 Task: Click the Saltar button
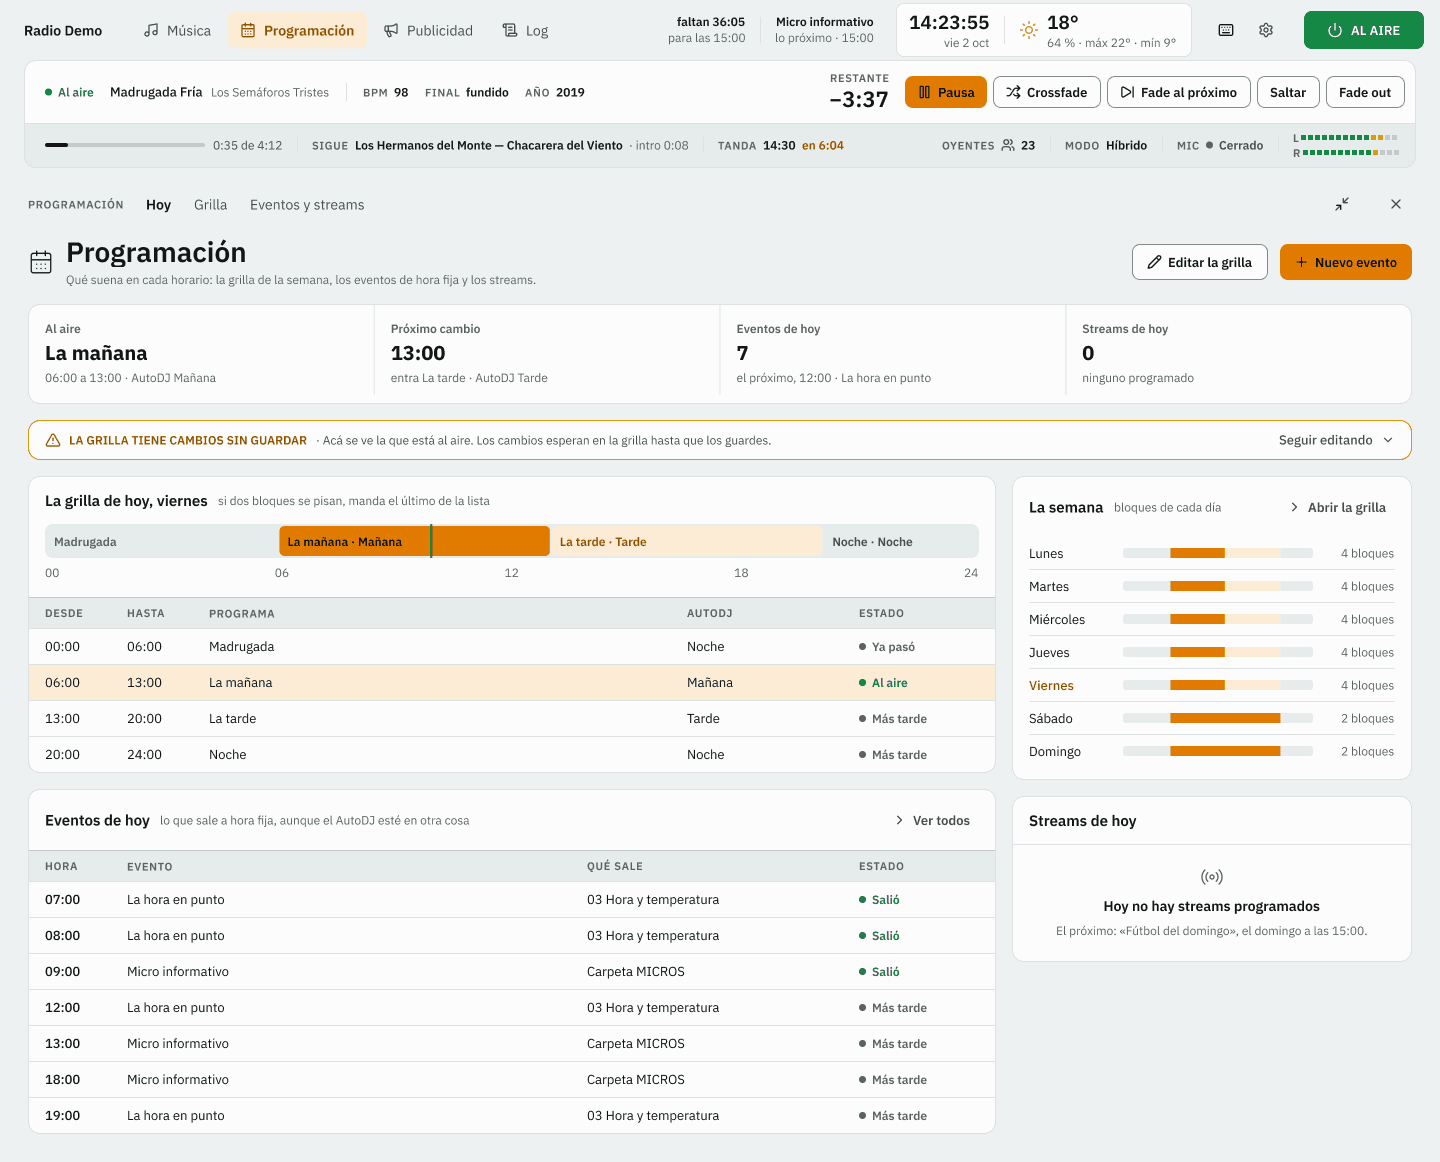coord(1288,92)
